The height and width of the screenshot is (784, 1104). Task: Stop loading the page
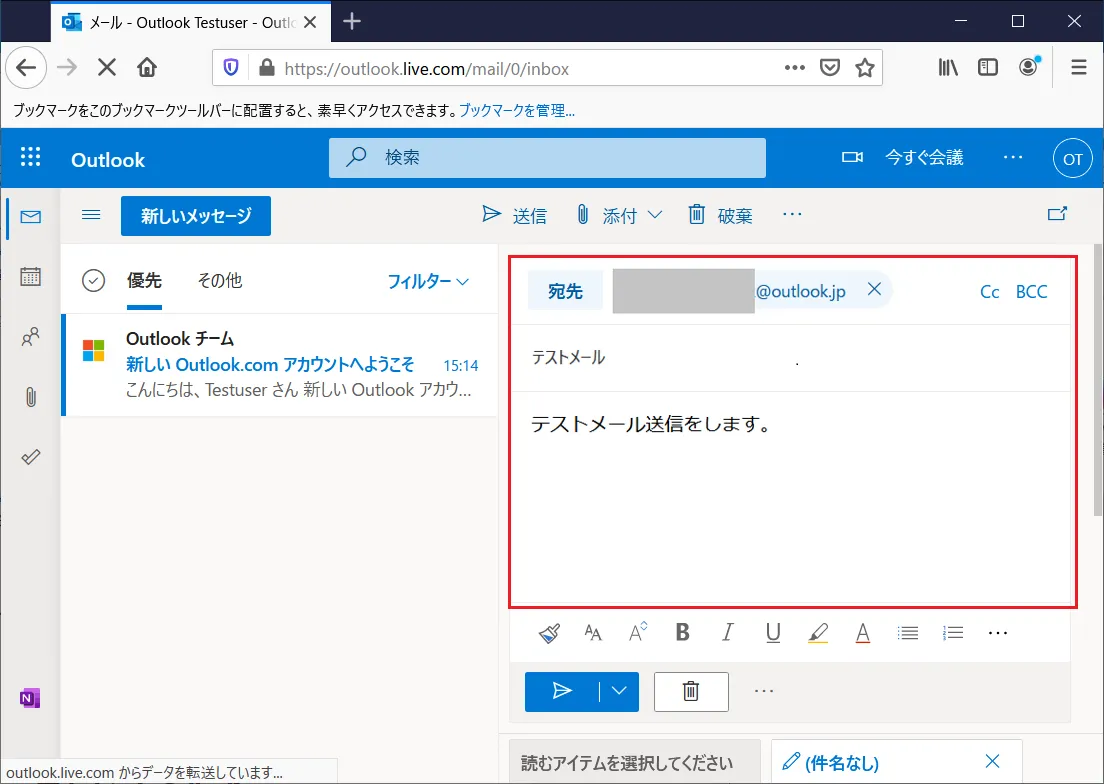click(x=106, y=68)
